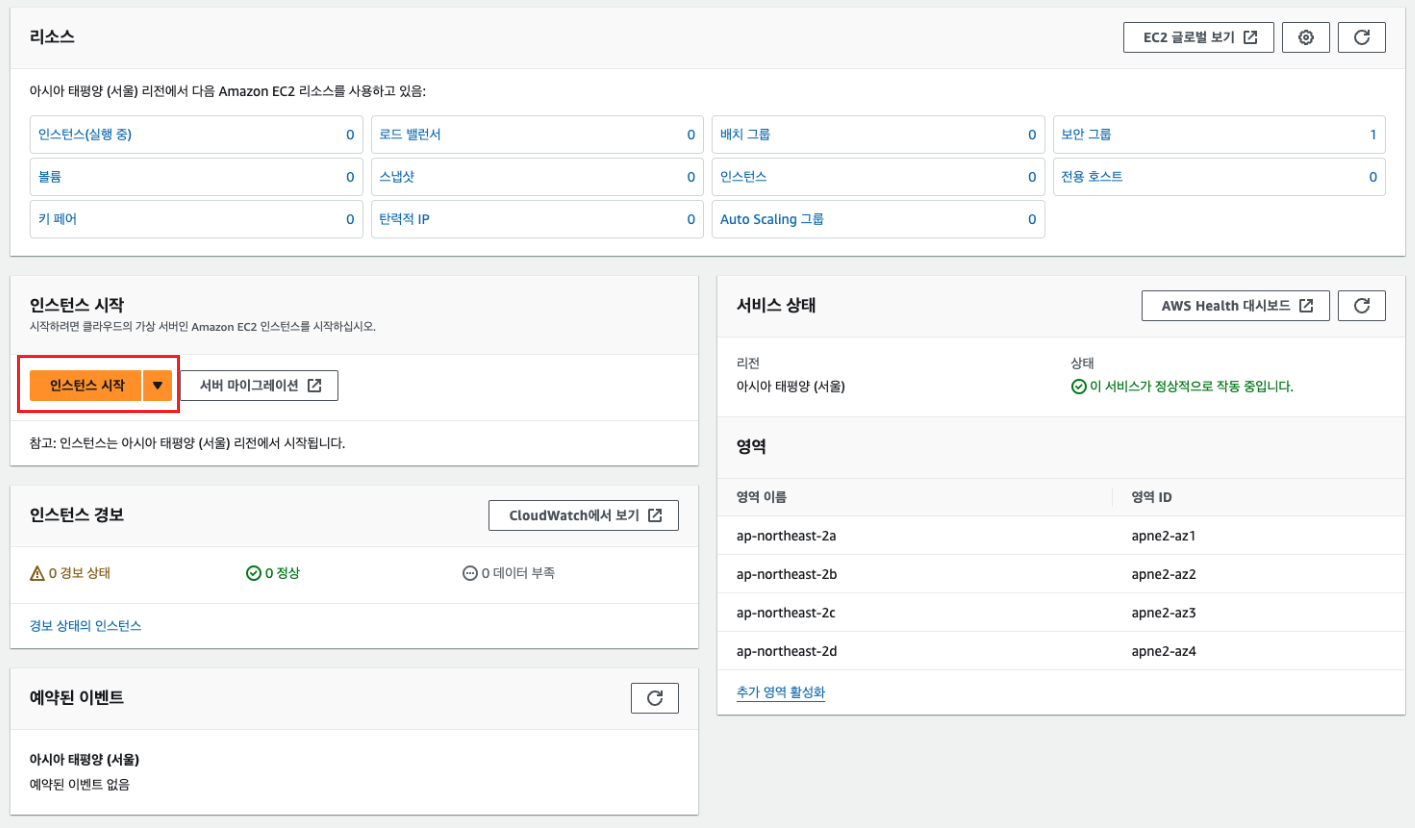Click the orange 인스턴스 시작 button
The image size is (1415, 828).
pyautogui.click(x=86, y=385)
